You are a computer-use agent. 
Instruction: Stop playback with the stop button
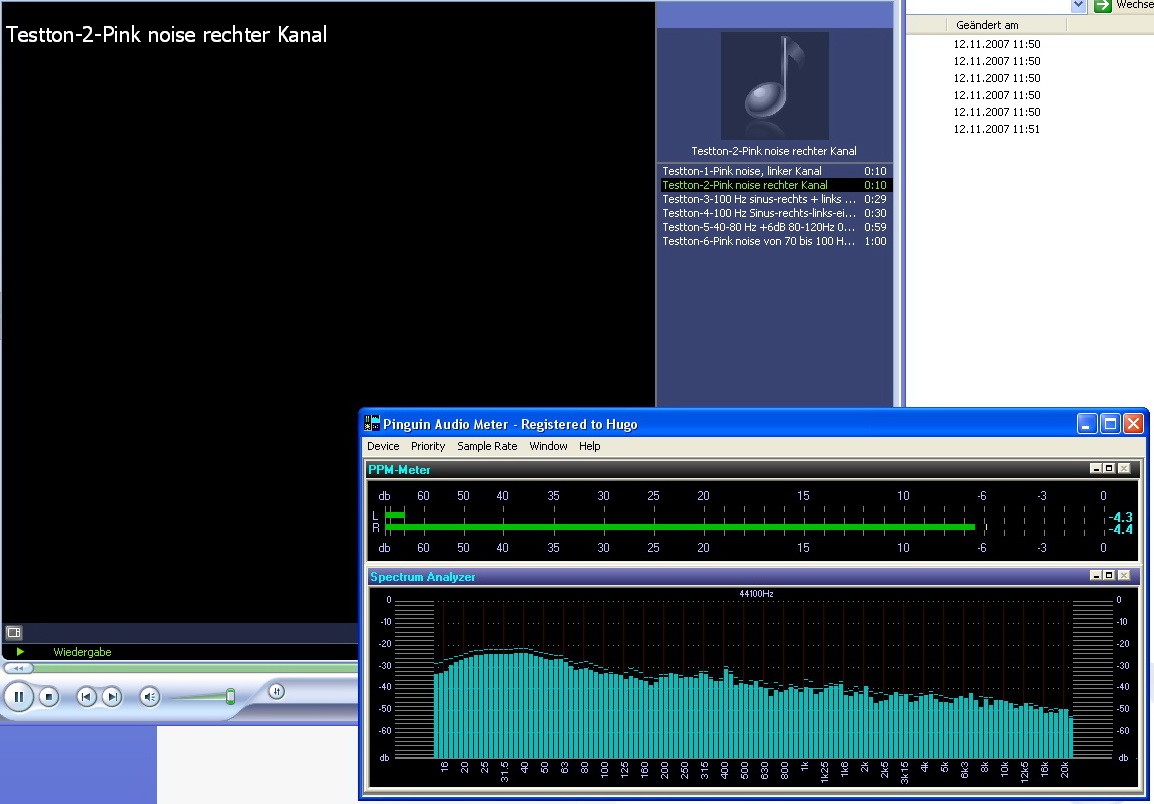point(49,696)
